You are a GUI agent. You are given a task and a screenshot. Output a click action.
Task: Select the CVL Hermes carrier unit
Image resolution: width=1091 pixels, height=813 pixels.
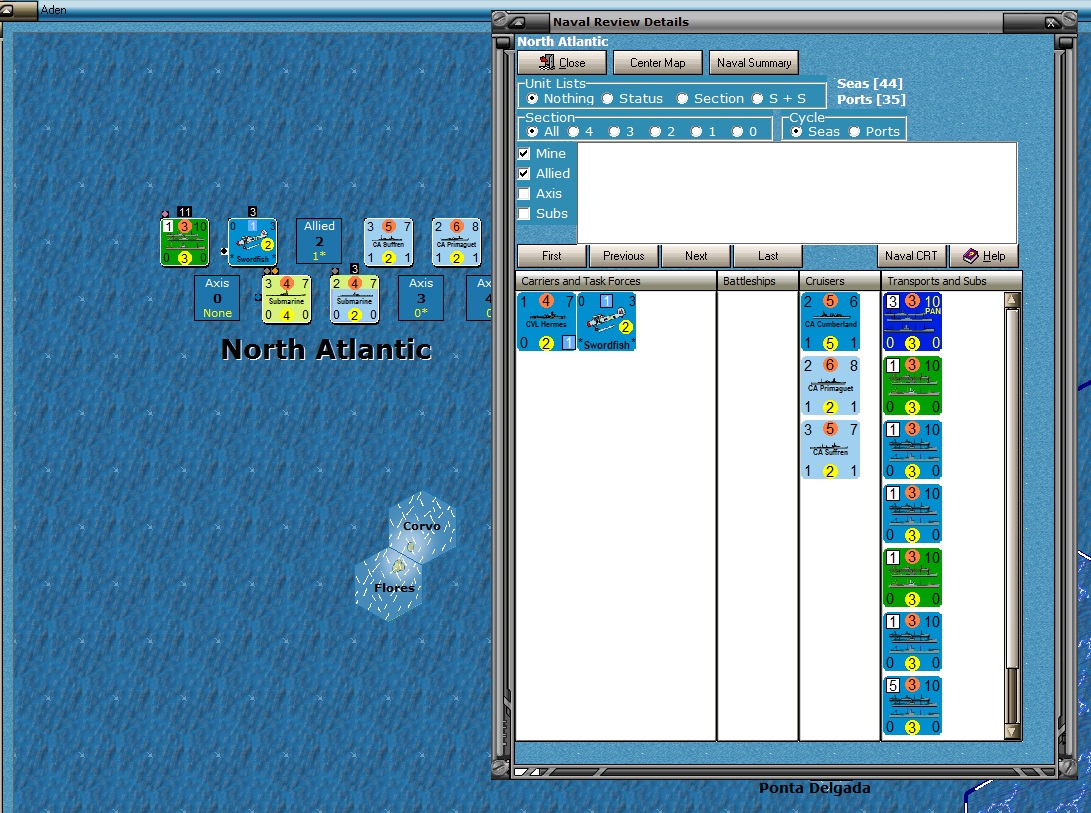pos(546,322)
